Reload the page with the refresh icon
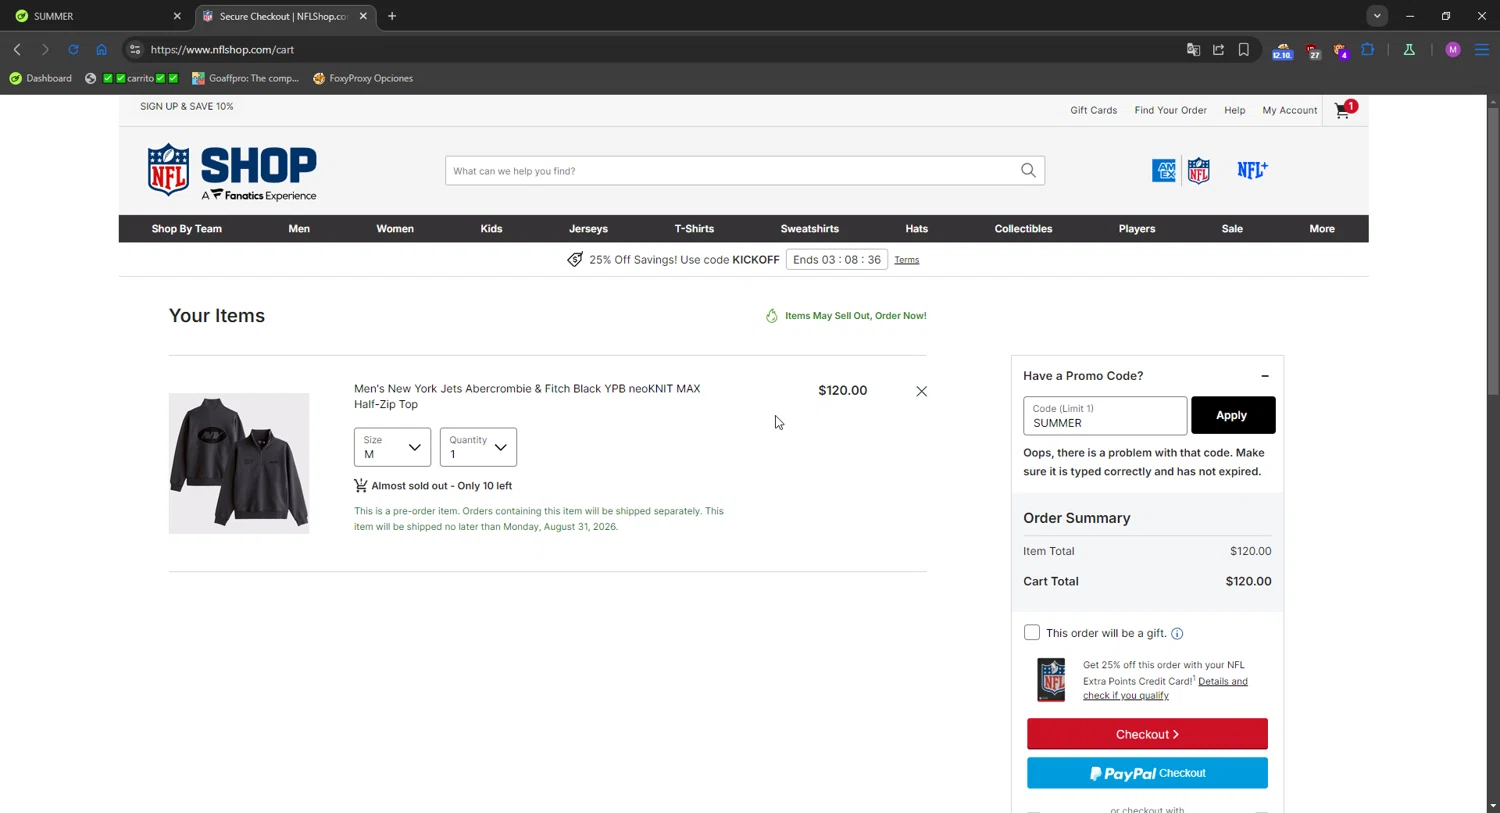The image size is (1500, 813). point(73,49)
